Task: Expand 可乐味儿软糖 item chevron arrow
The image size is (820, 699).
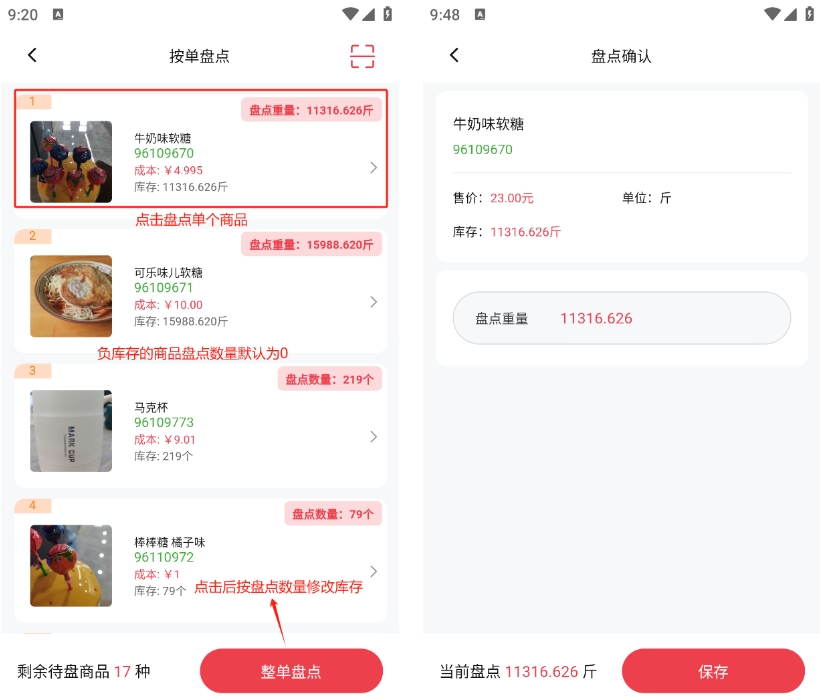Action: (373, 302)
